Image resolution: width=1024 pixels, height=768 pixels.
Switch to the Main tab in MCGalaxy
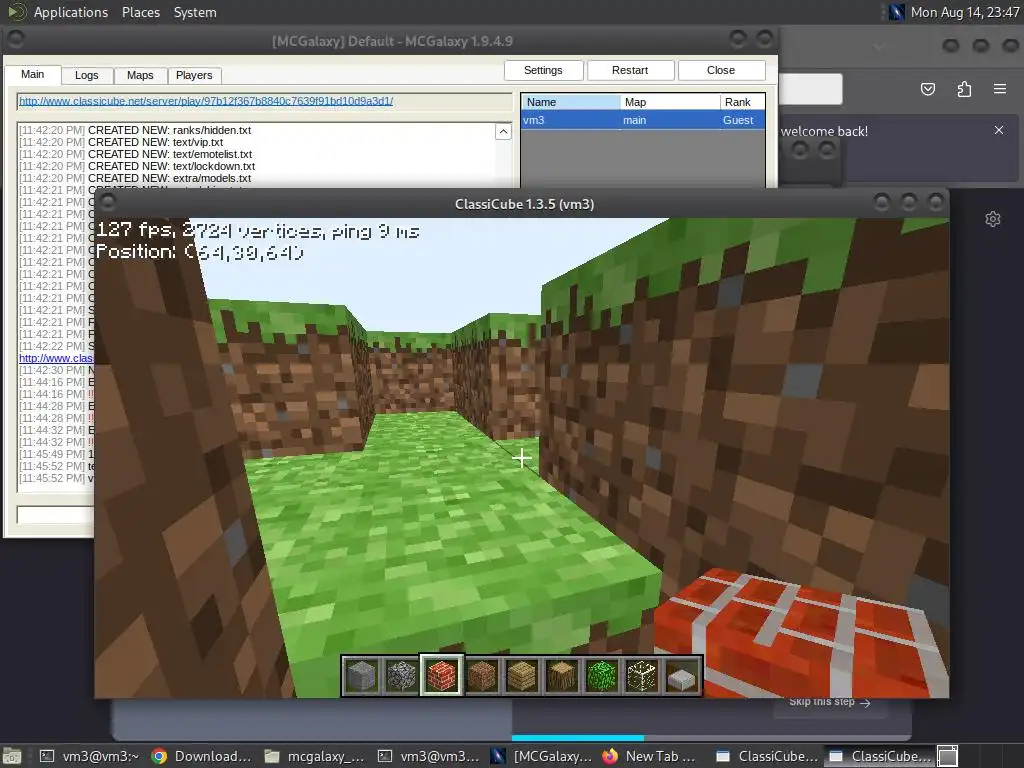[33, 74]
